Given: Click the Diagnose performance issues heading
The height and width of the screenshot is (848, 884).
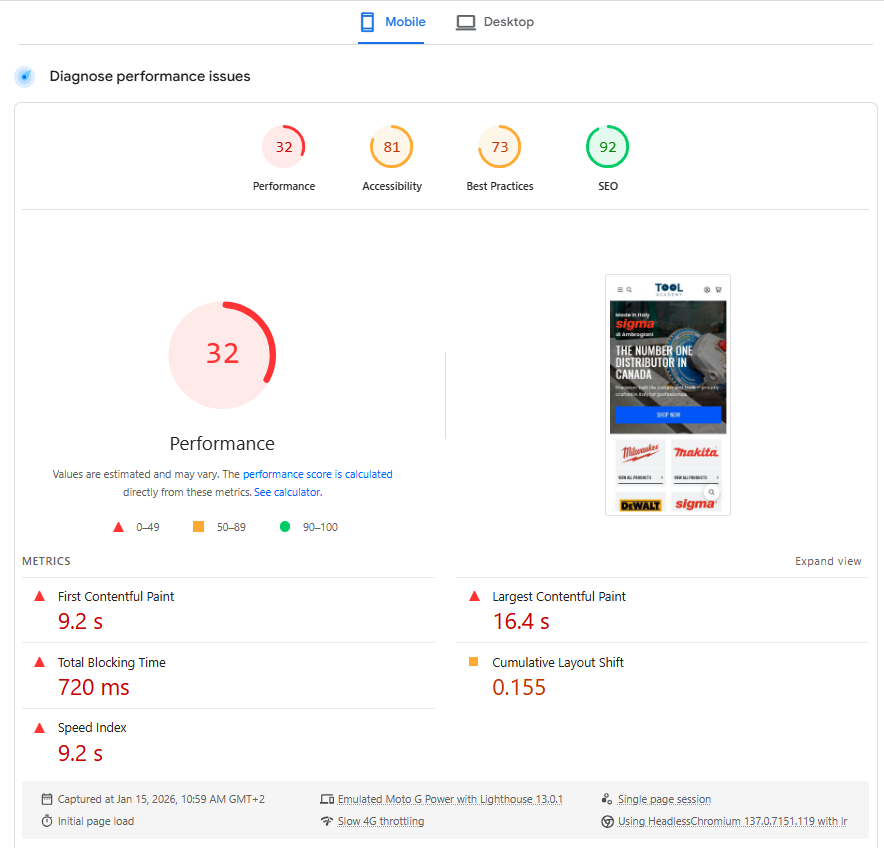Looking at the screenshot, I should [150, 76].
